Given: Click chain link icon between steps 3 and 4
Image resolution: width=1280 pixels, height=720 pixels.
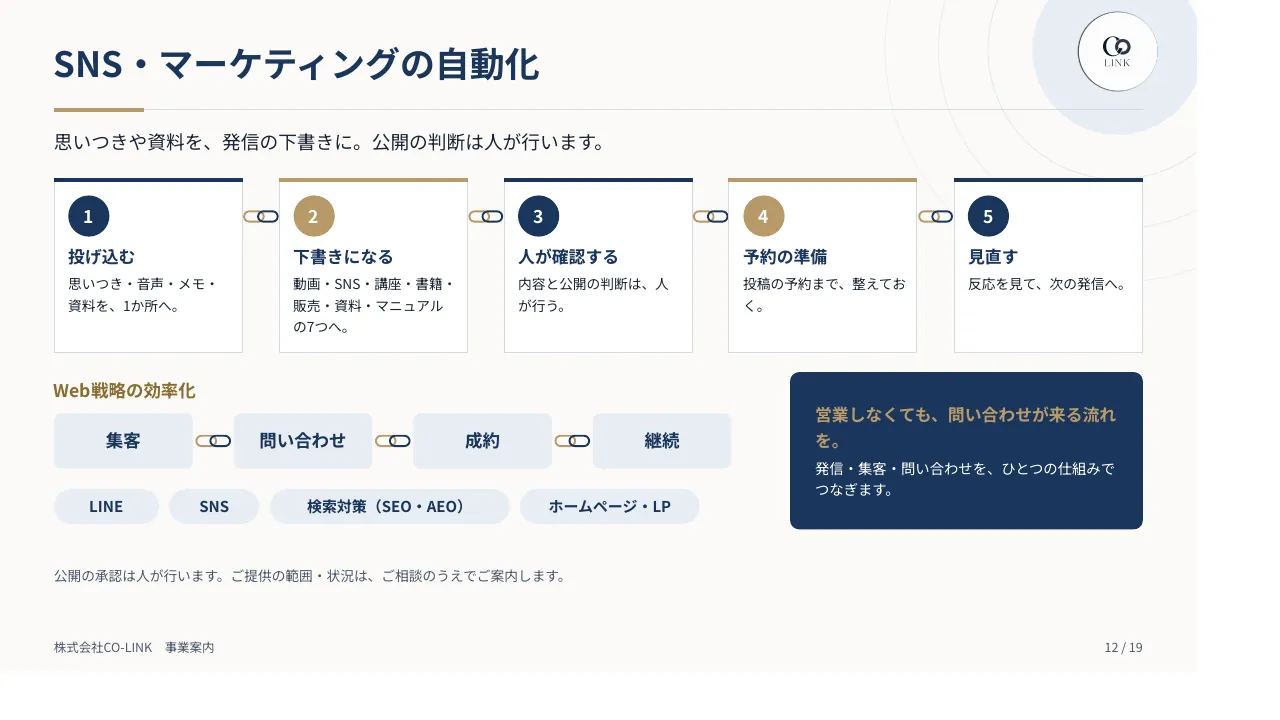Looking at the screenshot, I should pos(711,216).
